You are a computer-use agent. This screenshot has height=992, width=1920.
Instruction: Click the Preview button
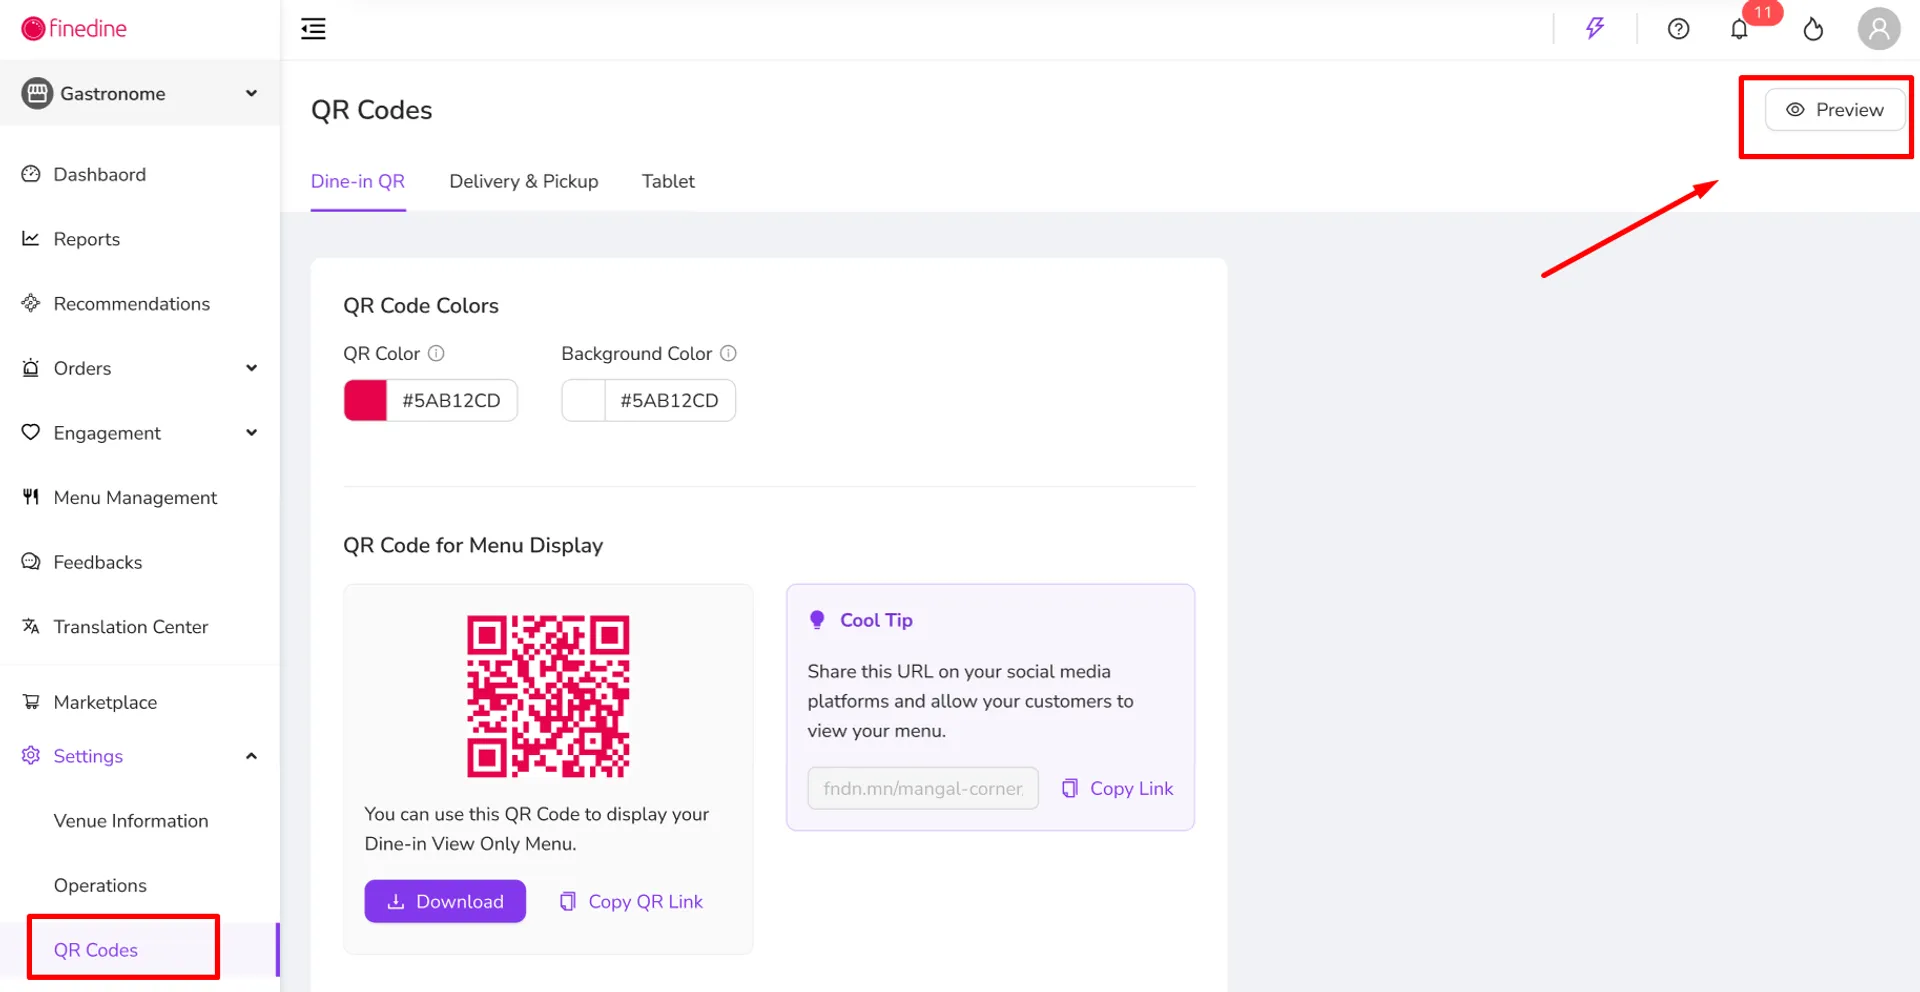[1835, 110]
